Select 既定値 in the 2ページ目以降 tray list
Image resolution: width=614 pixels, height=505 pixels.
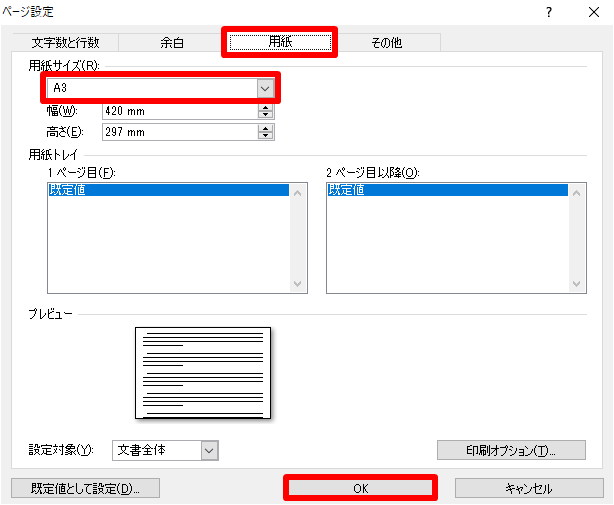(448, 190)
